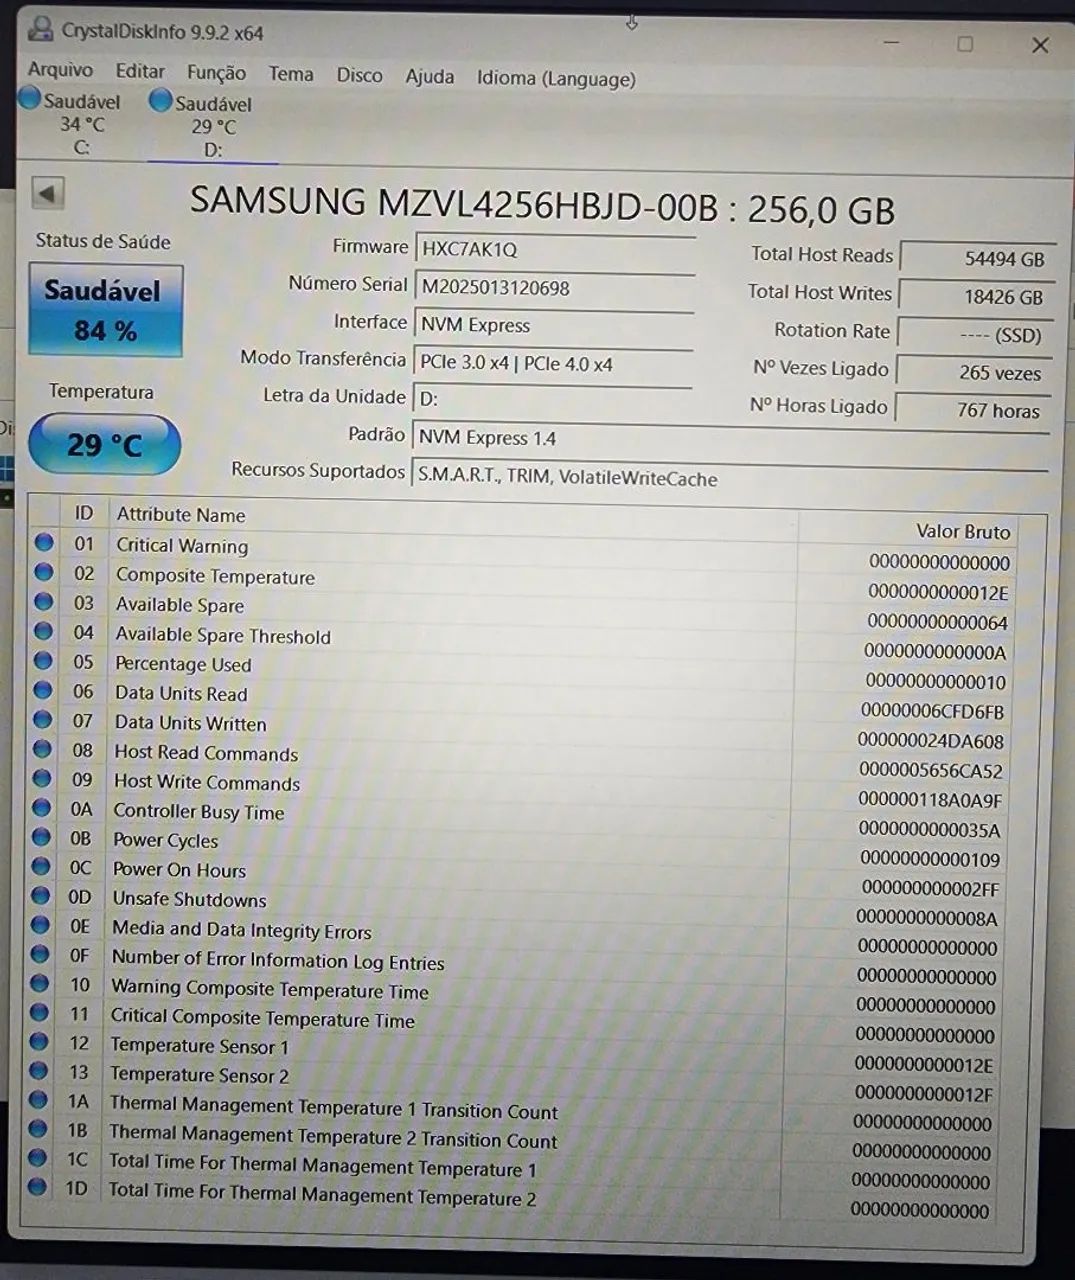
Task: Select the Percentage Used attribute name
Action: (183, 664)
